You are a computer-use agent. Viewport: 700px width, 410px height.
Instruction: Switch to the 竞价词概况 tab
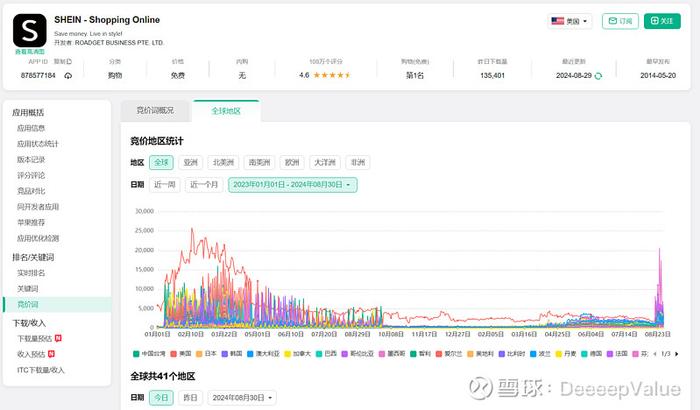(155, 110)
